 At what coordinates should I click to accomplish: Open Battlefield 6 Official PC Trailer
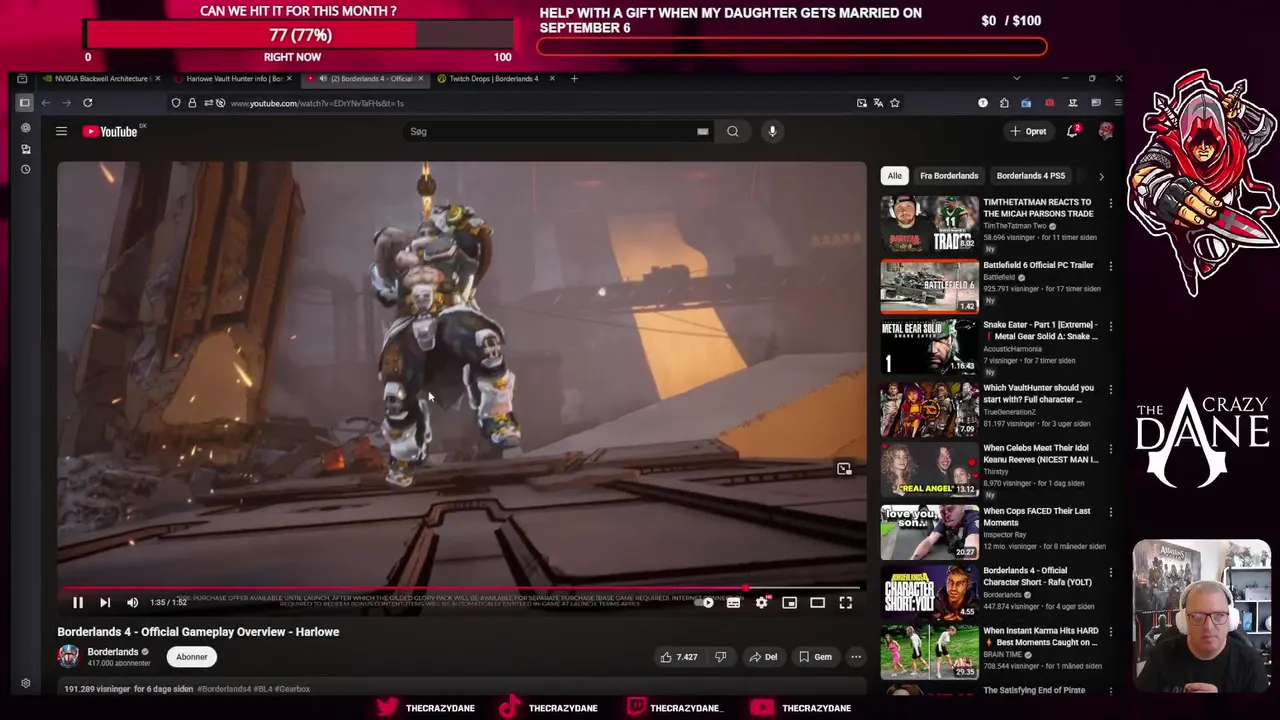pos(1038,265)
